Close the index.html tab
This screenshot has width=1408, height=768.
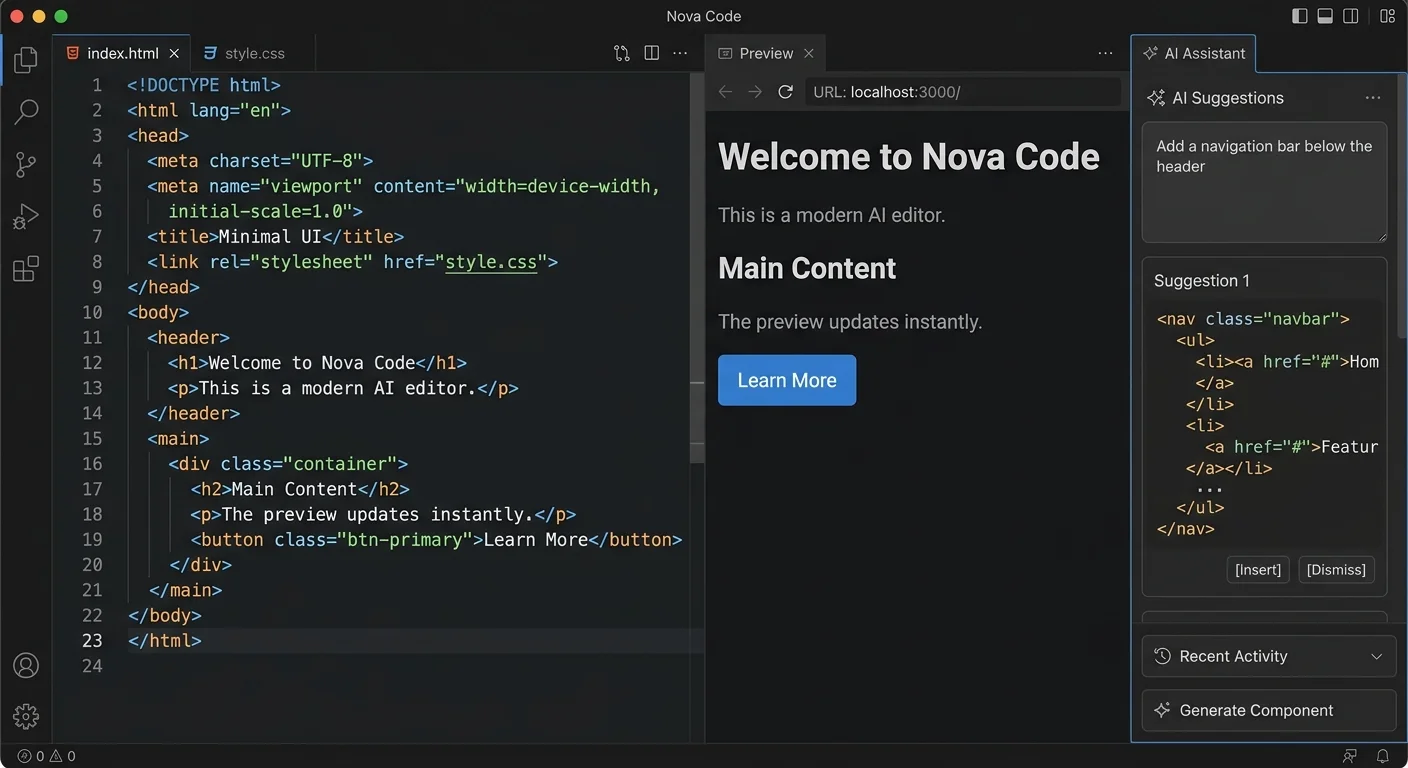click(174, 54)
